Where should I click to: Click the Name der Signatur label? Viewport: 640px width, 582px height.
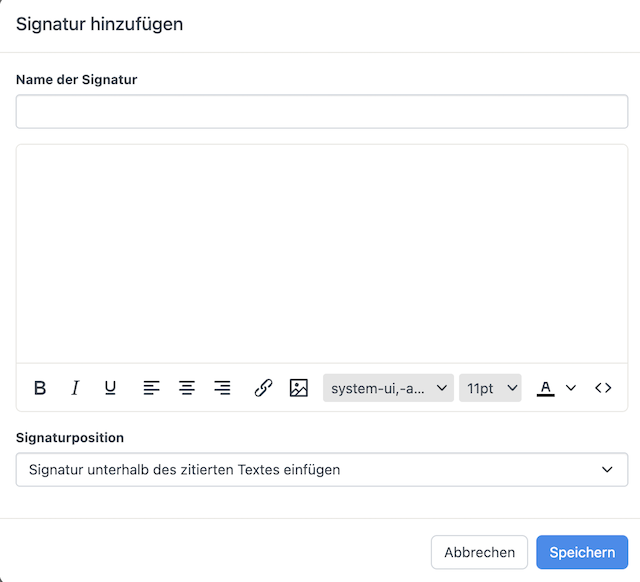click(x=76, y=80)
